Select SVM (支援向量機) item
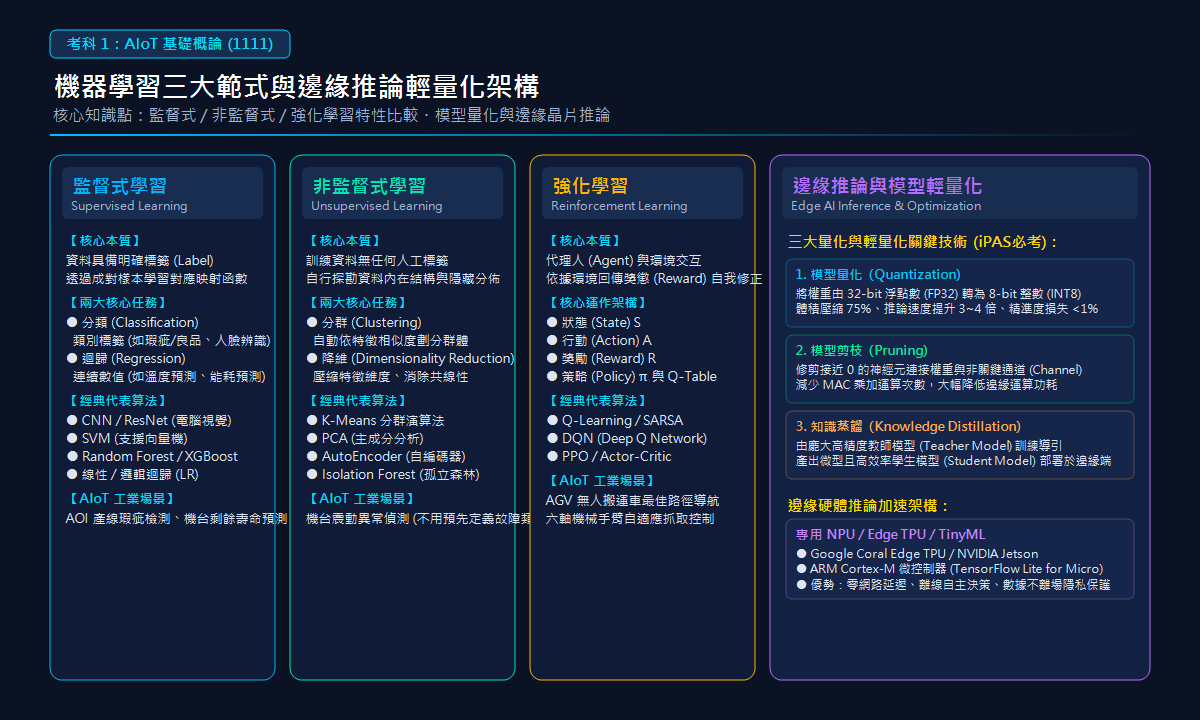 click(x=126, y=438)
